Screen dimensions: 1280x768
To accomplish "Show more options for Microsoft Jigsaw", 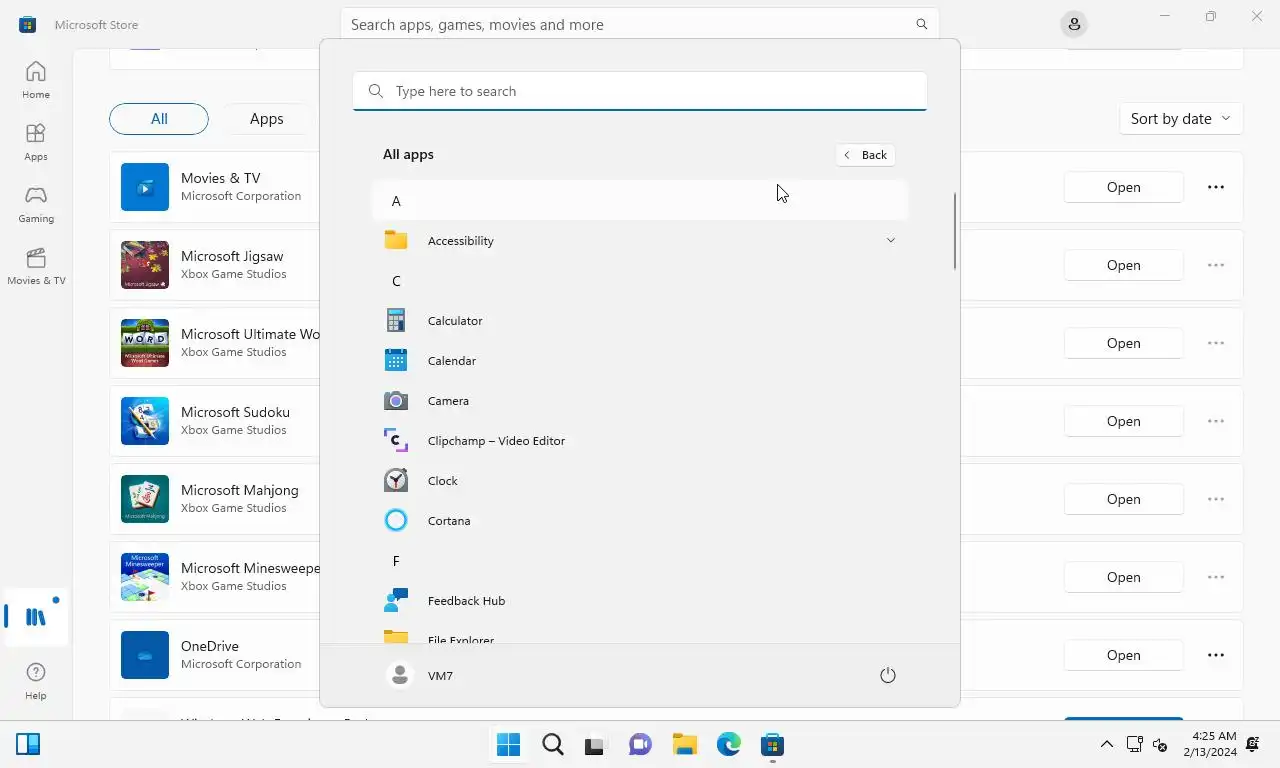I will [1216, 265].
